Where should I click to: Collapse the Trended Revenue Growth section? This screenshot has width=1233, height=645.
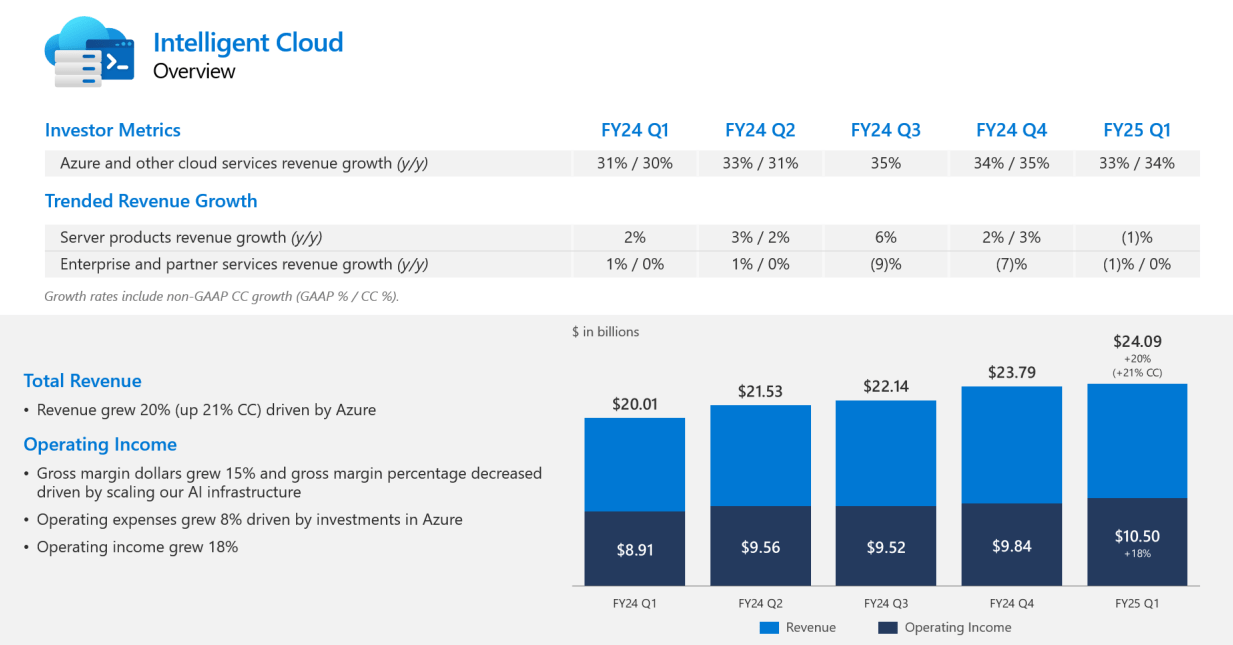[x=151, y=201]
